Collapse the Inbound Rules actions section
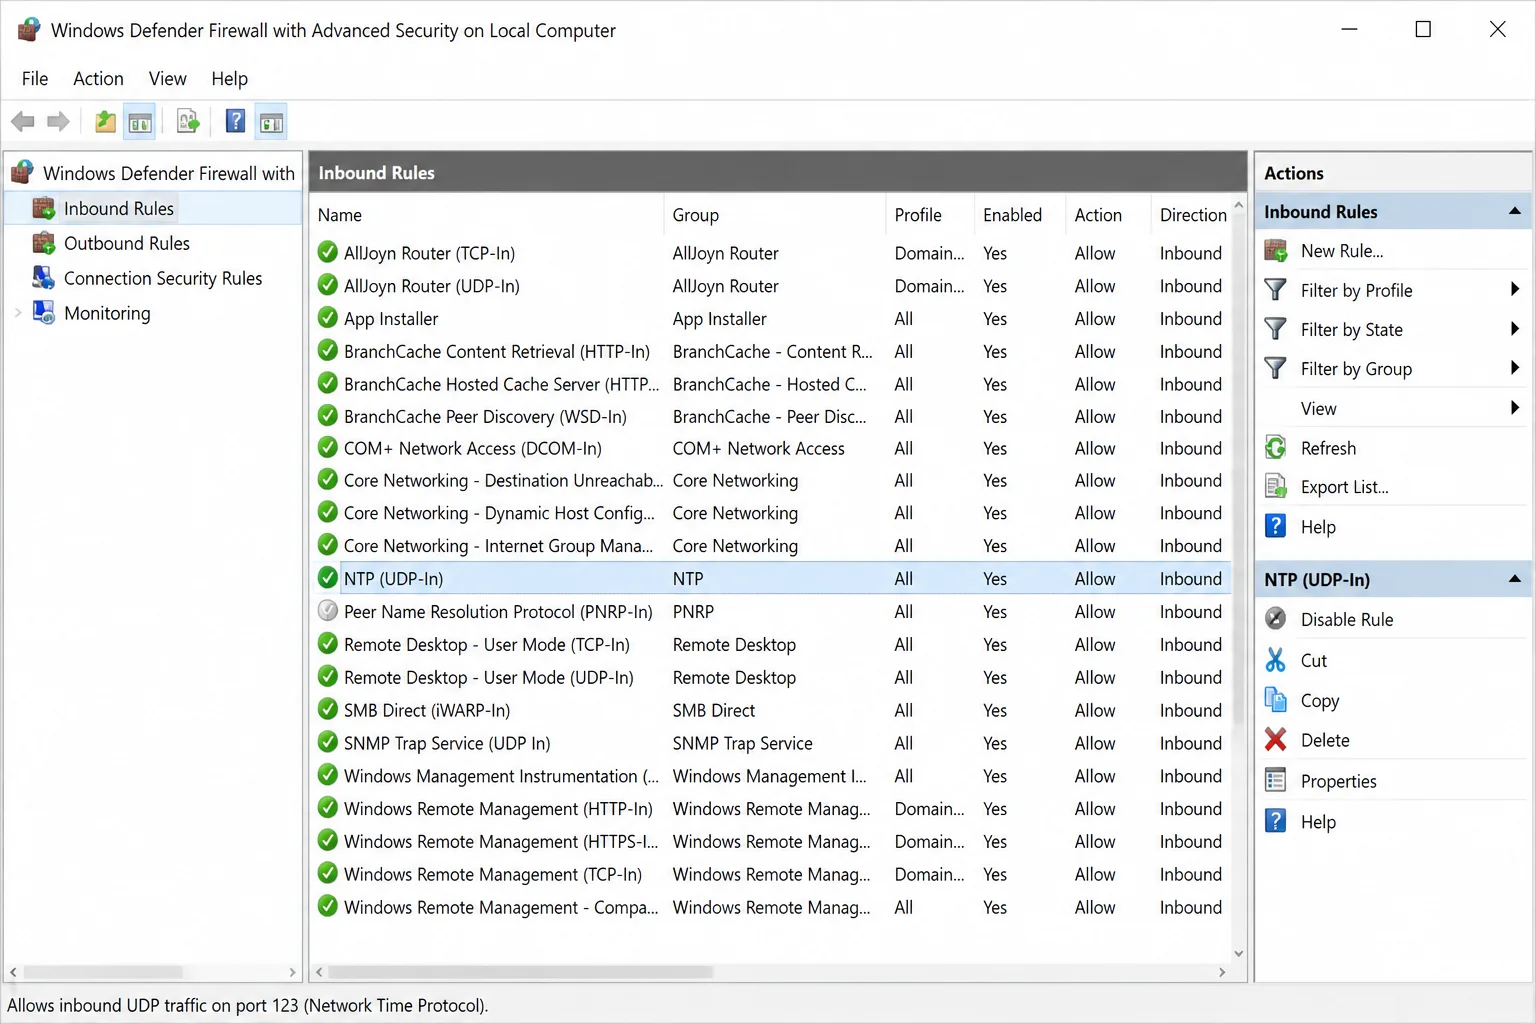The width and height of the screenshot is (1536, 1024). coord(1514,211)
